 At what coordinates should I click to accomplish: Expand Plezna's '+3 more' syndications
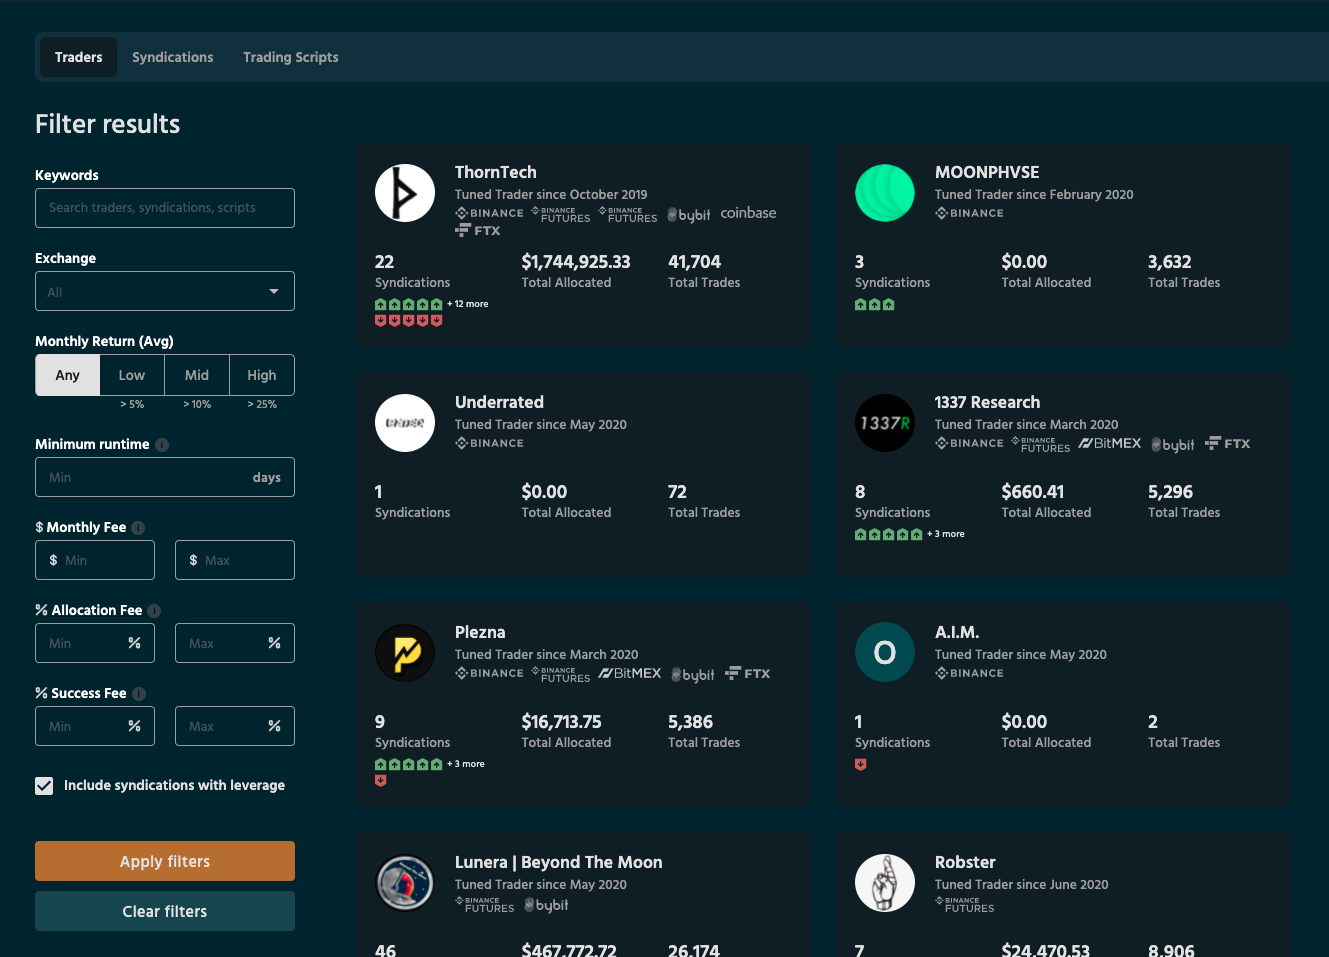click(466, 764)
